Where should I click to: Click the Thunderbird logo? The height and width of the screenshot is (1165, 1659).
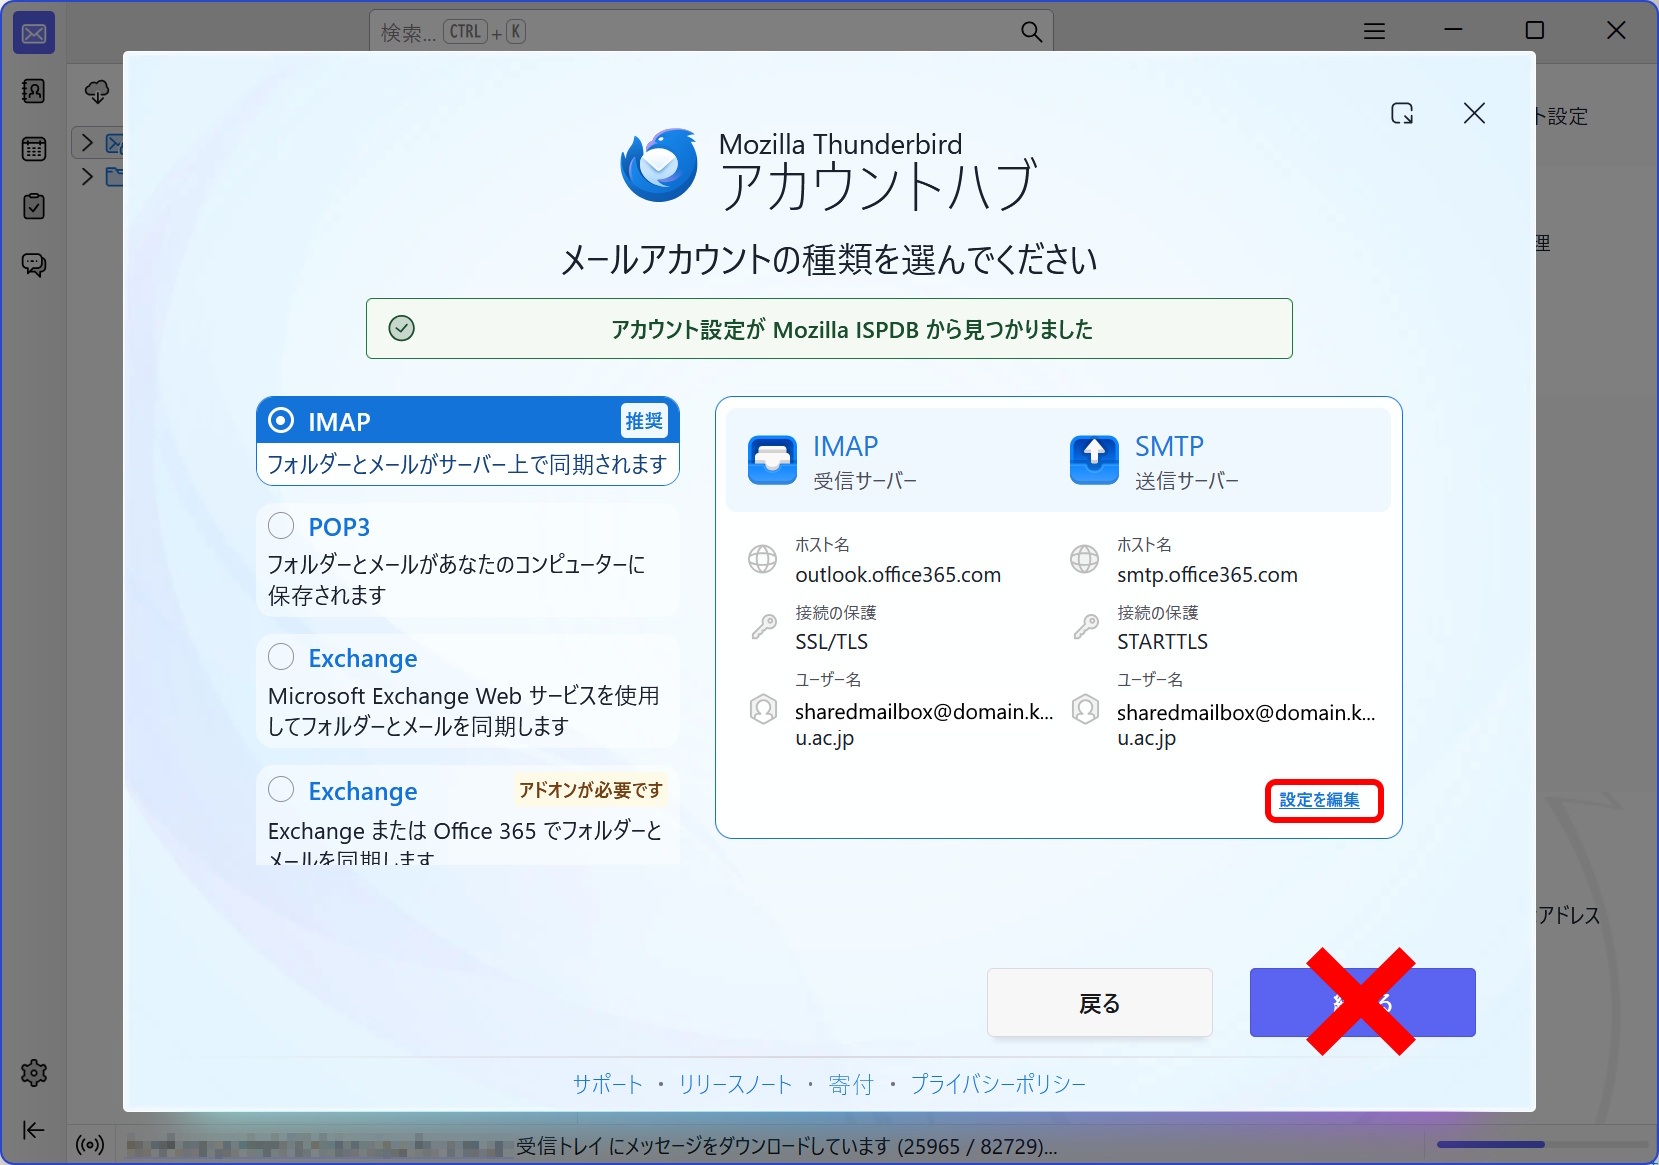tap(659, 165)
